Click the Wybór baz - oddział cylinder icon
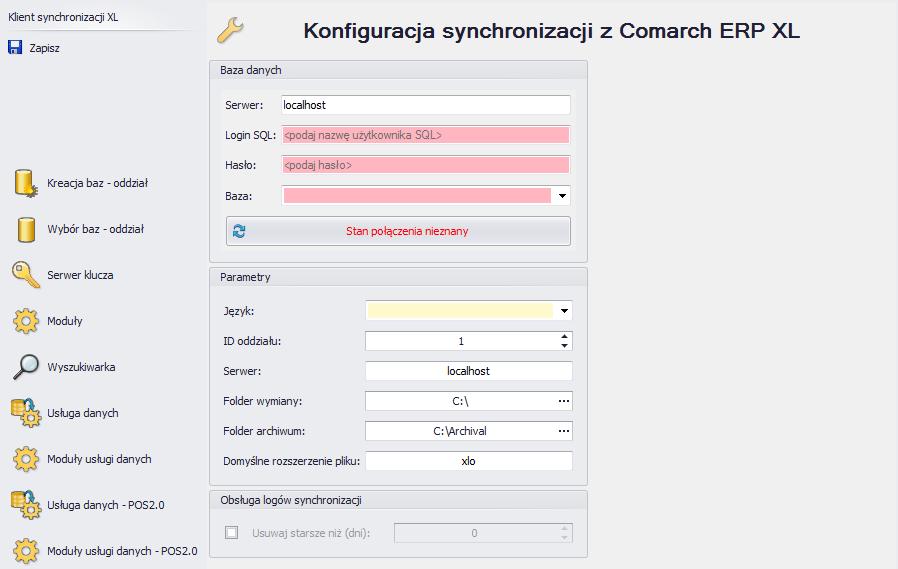The height and width of the screenshot is (569, 898). pyautogui.click(x=26, y=230)
